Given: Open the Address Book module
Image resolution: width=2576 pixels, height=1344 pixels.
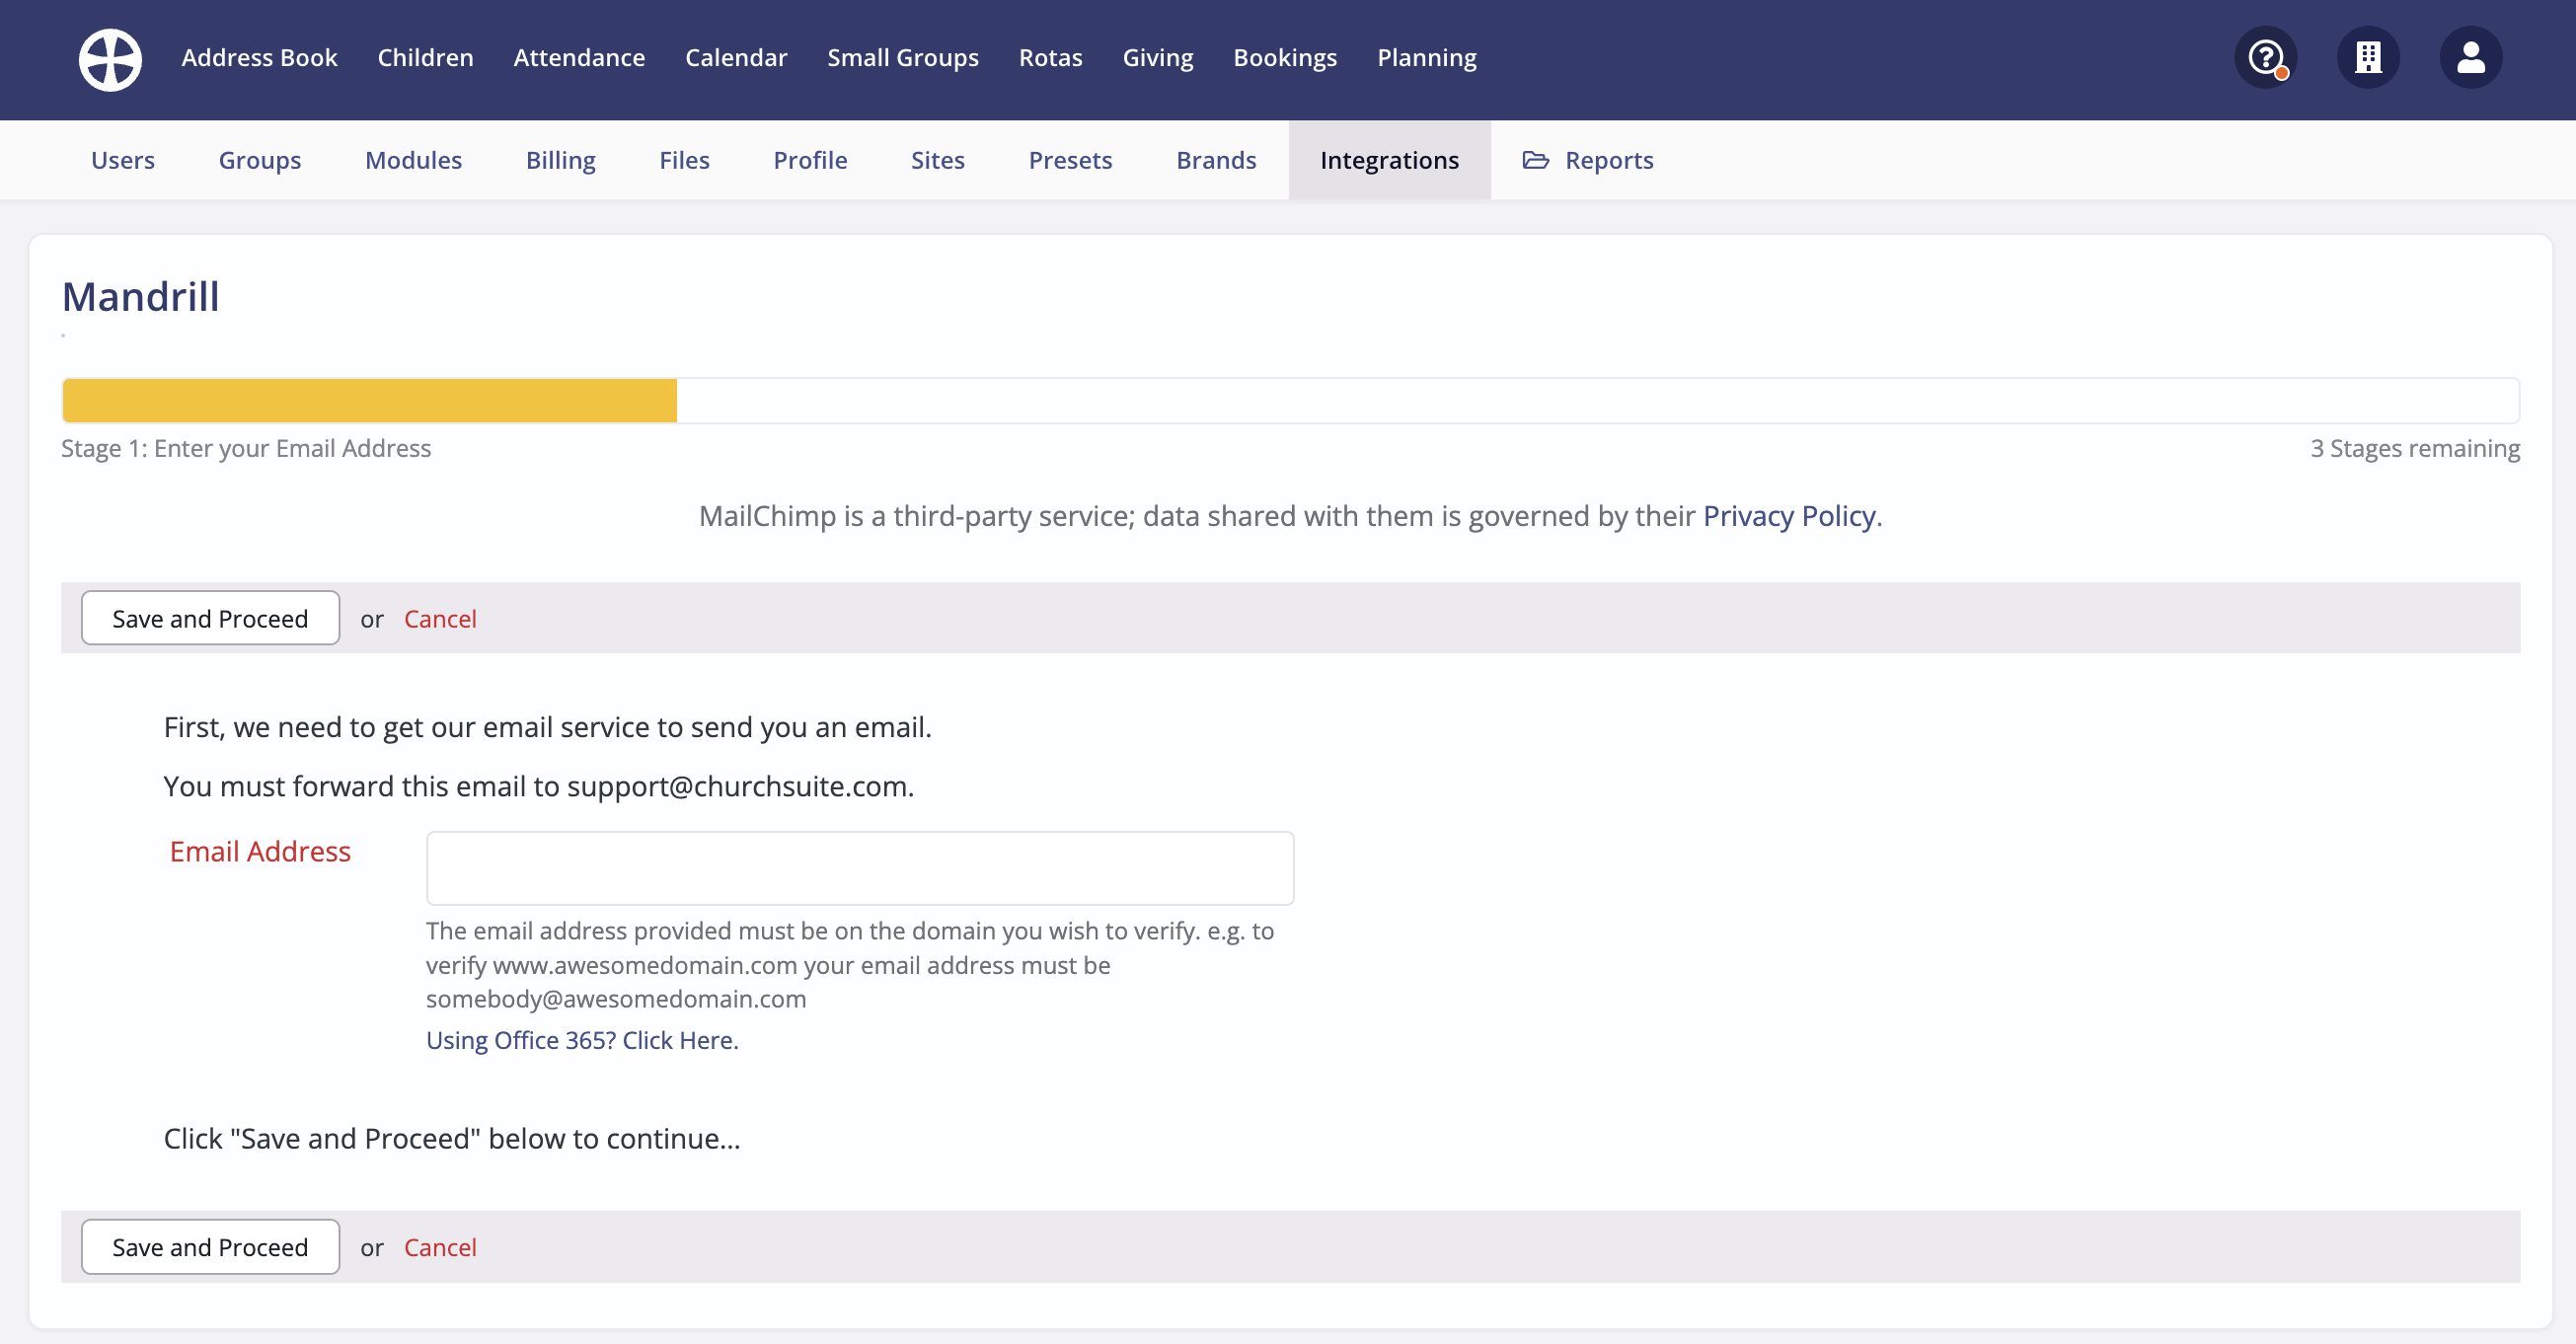Looking at the screenshot, I should click(259, 58).
